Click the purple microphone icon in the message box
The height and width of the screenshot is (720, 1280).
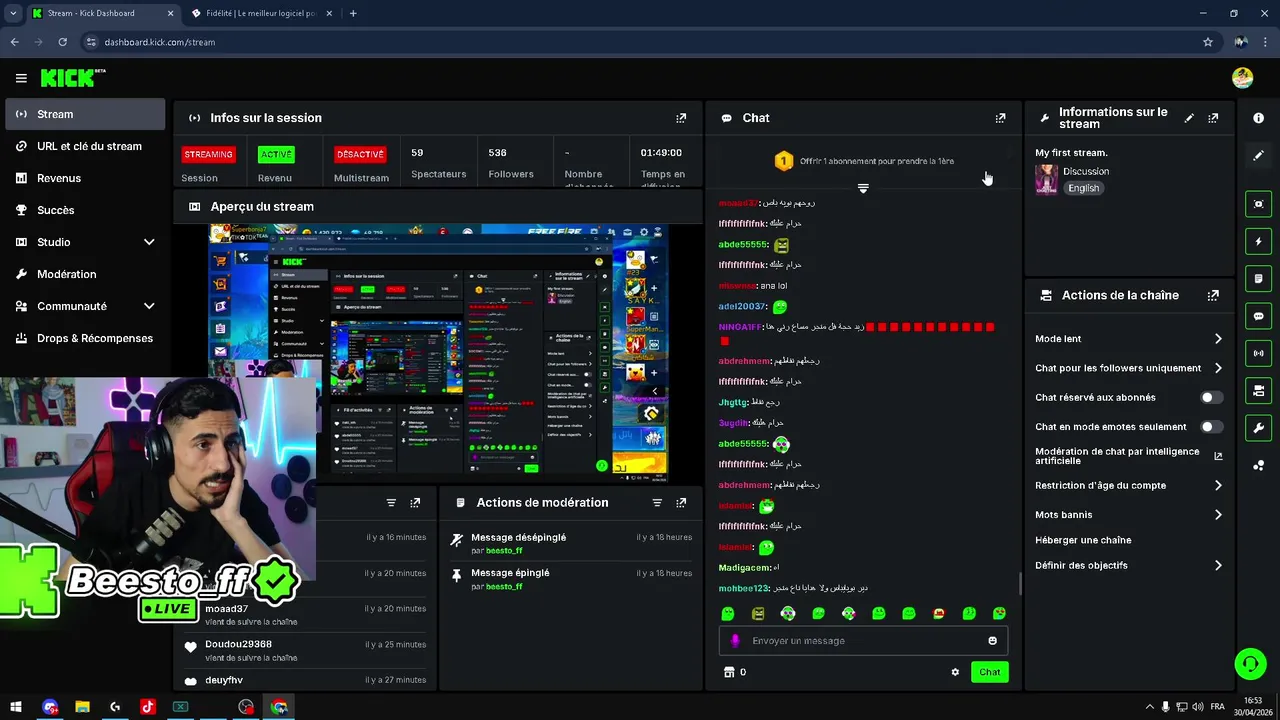point(735,641)
